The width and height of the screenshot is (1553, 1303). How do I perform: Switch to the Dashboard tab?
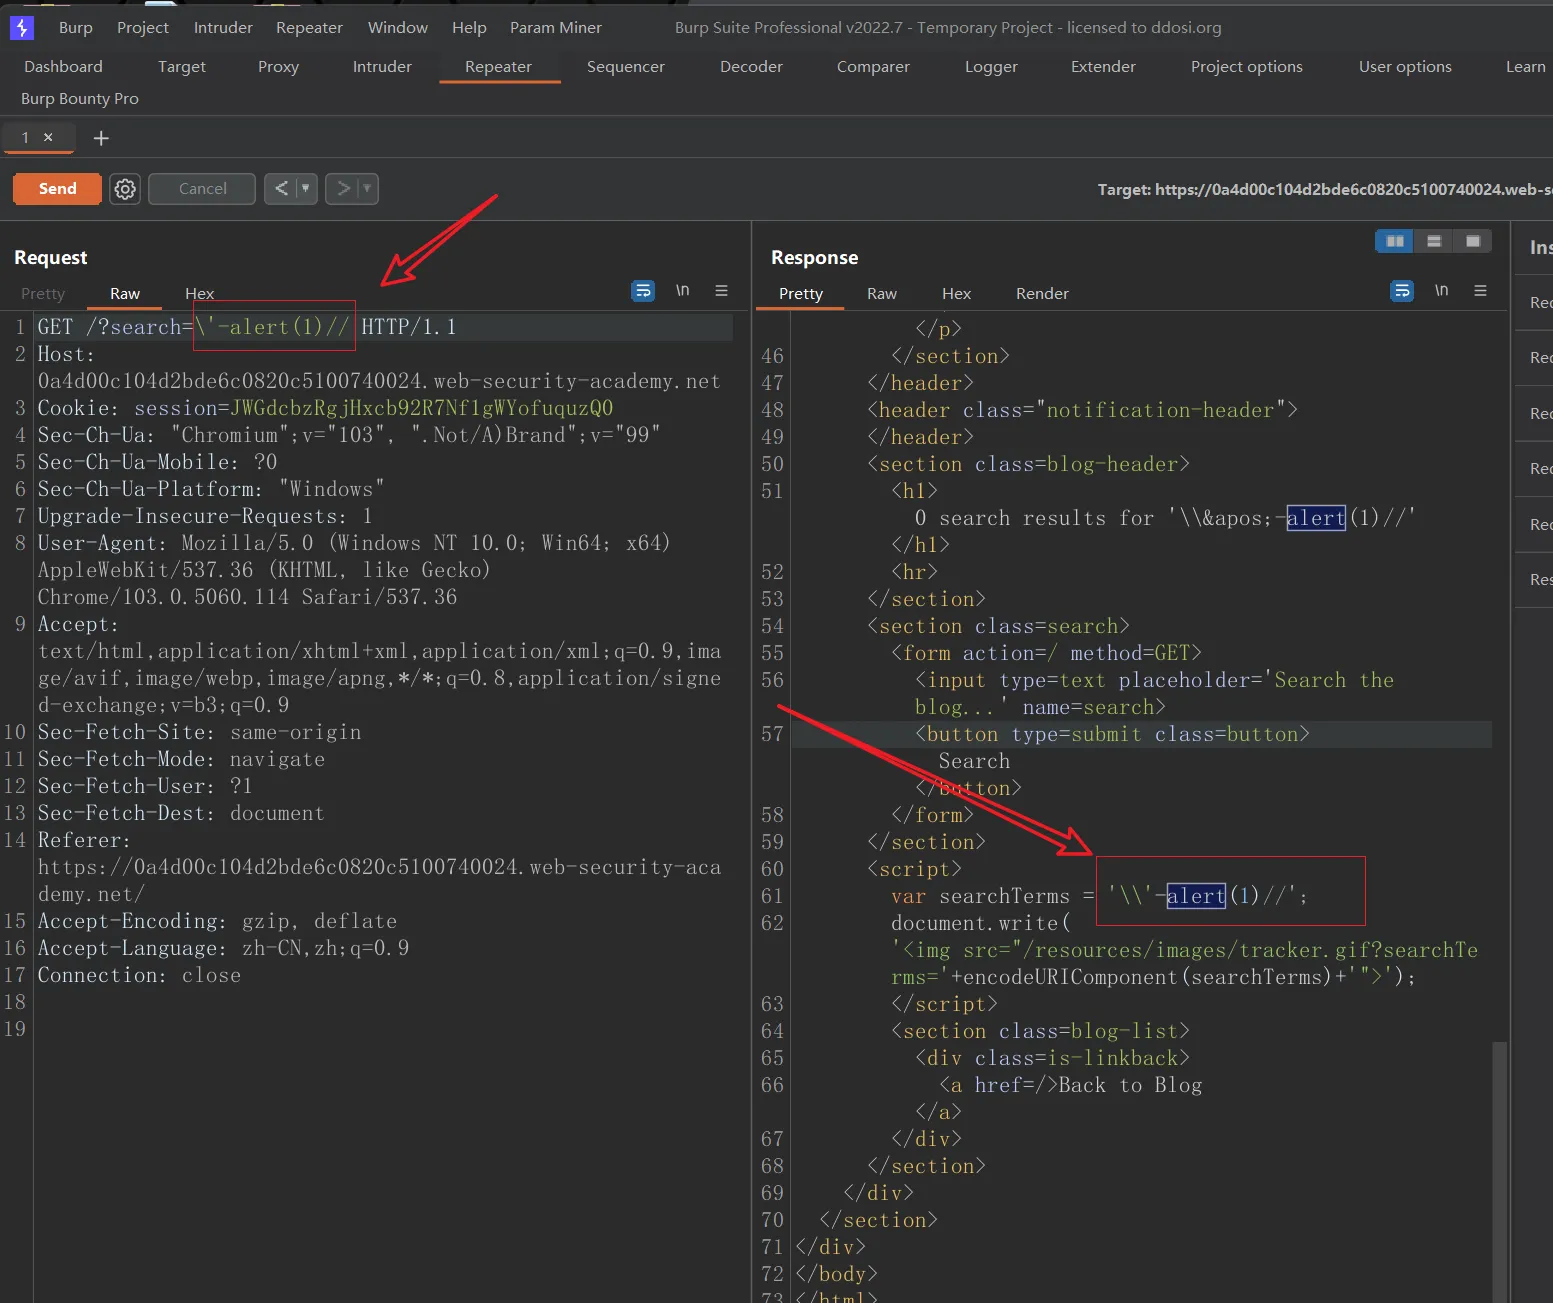coord(63,67)
